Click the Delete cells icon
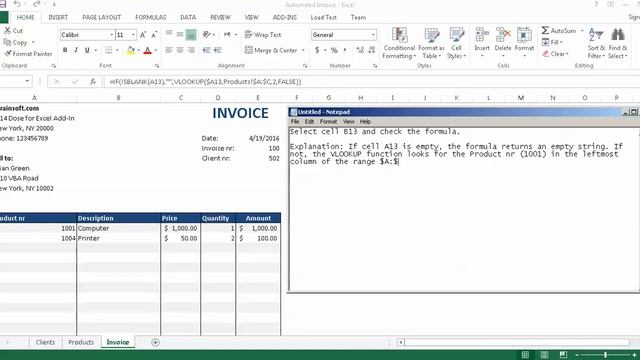The height and width of the screenshot is (360, 640). click(503, 35)
